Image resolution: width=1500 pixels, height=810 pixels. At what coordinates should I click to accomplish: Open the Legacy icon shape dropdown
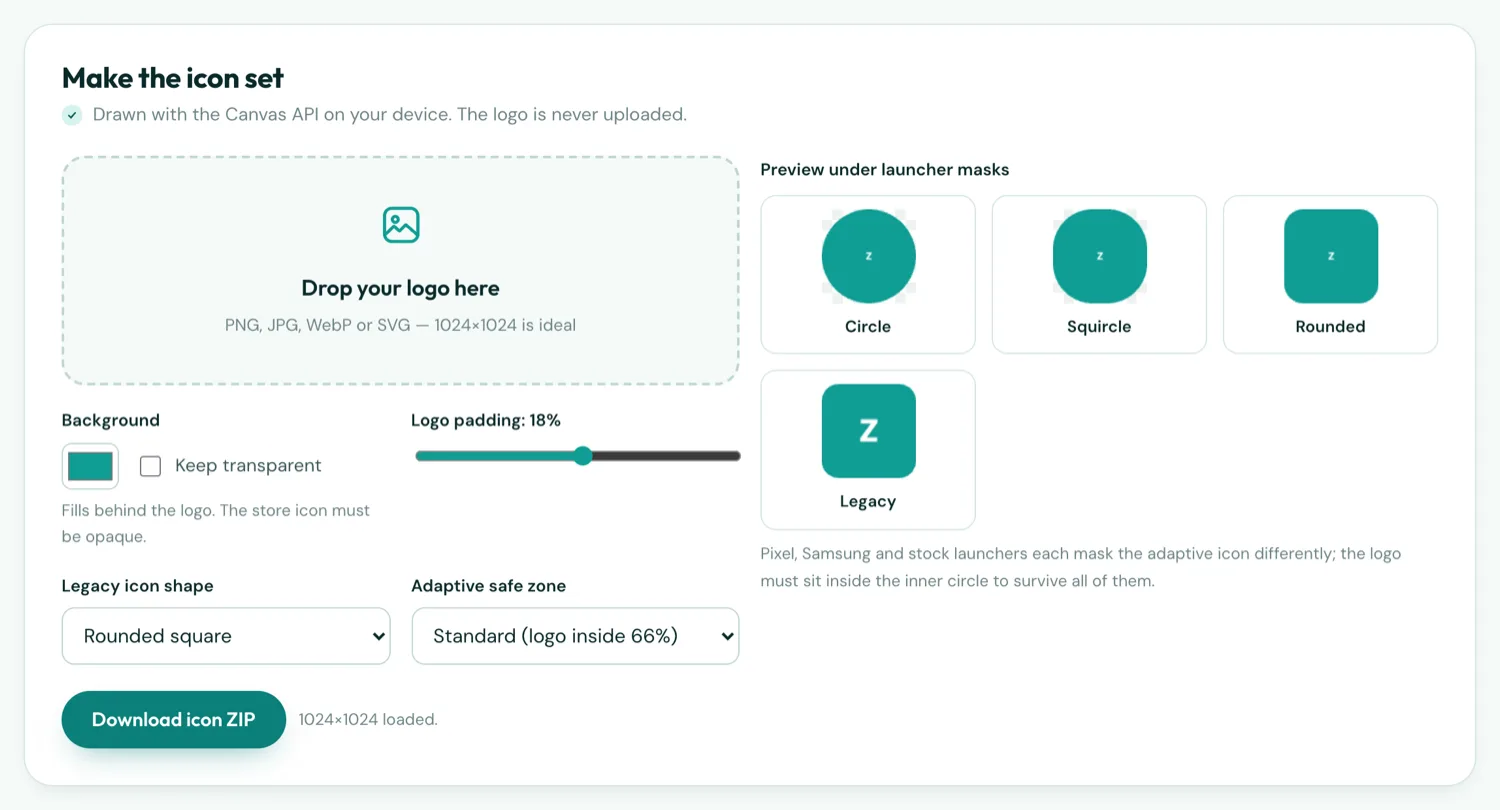(226, 636)
